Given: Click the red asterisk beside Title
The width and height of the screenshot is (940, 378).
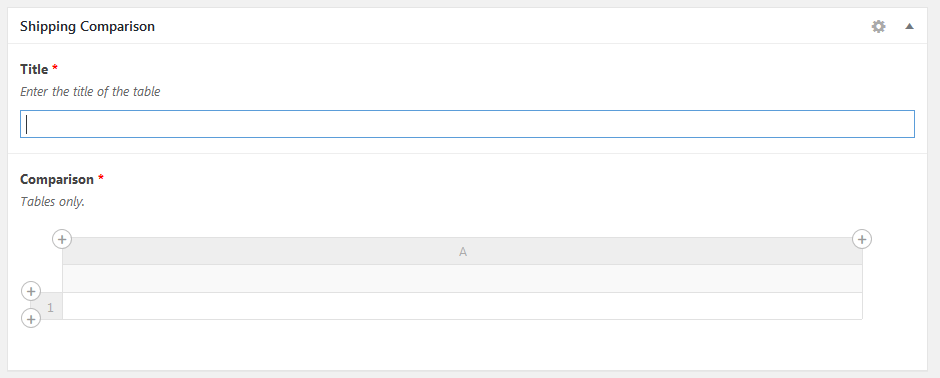Looking at the screenshot, I should [55, 68].
